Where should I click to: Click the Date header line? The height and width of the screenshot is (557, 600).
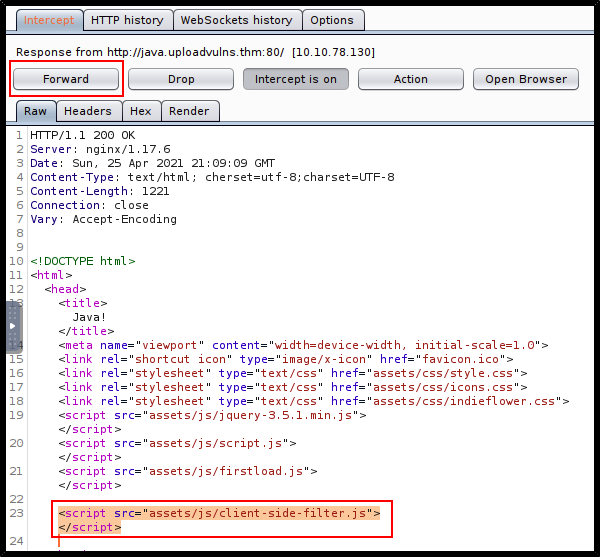pos(153,163)
